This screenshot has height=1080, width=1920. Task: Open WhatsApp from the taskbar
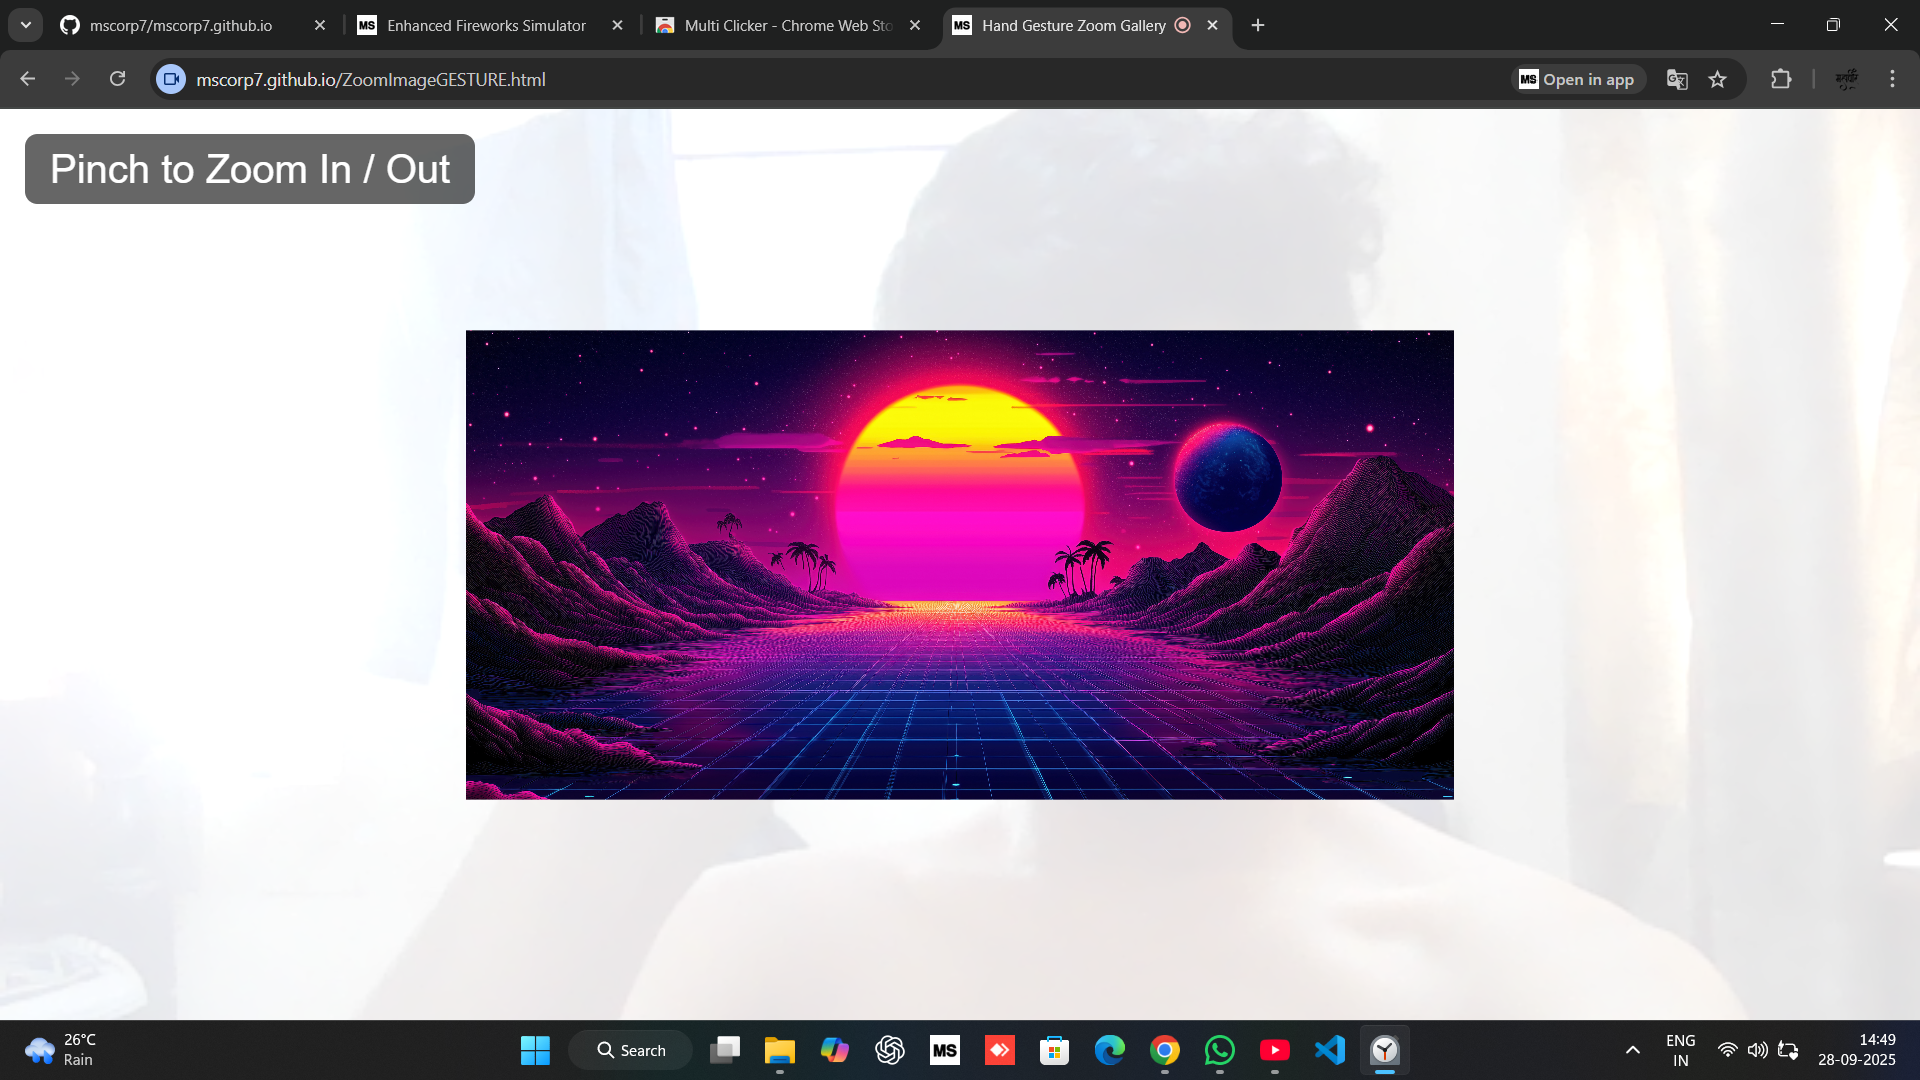[1219, 1050]
